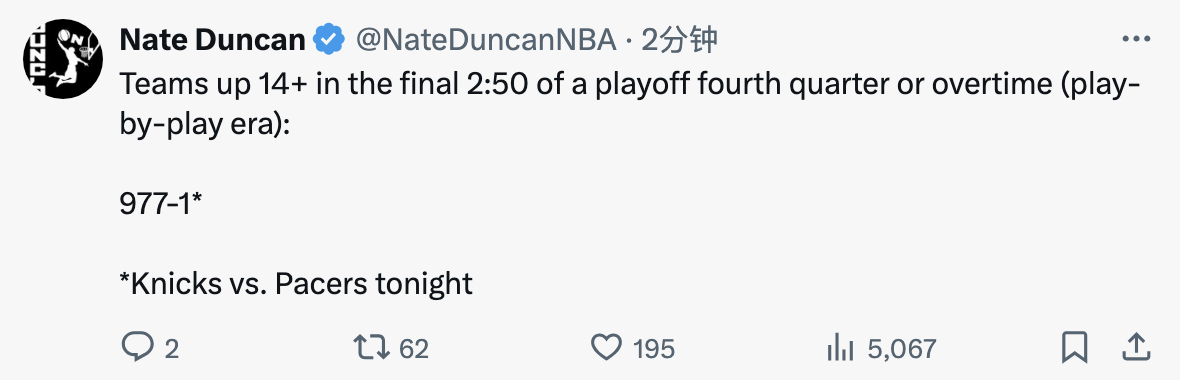Open Nate Duncan's profile avatar picture

pyautogui.click(x=63, y=59)
